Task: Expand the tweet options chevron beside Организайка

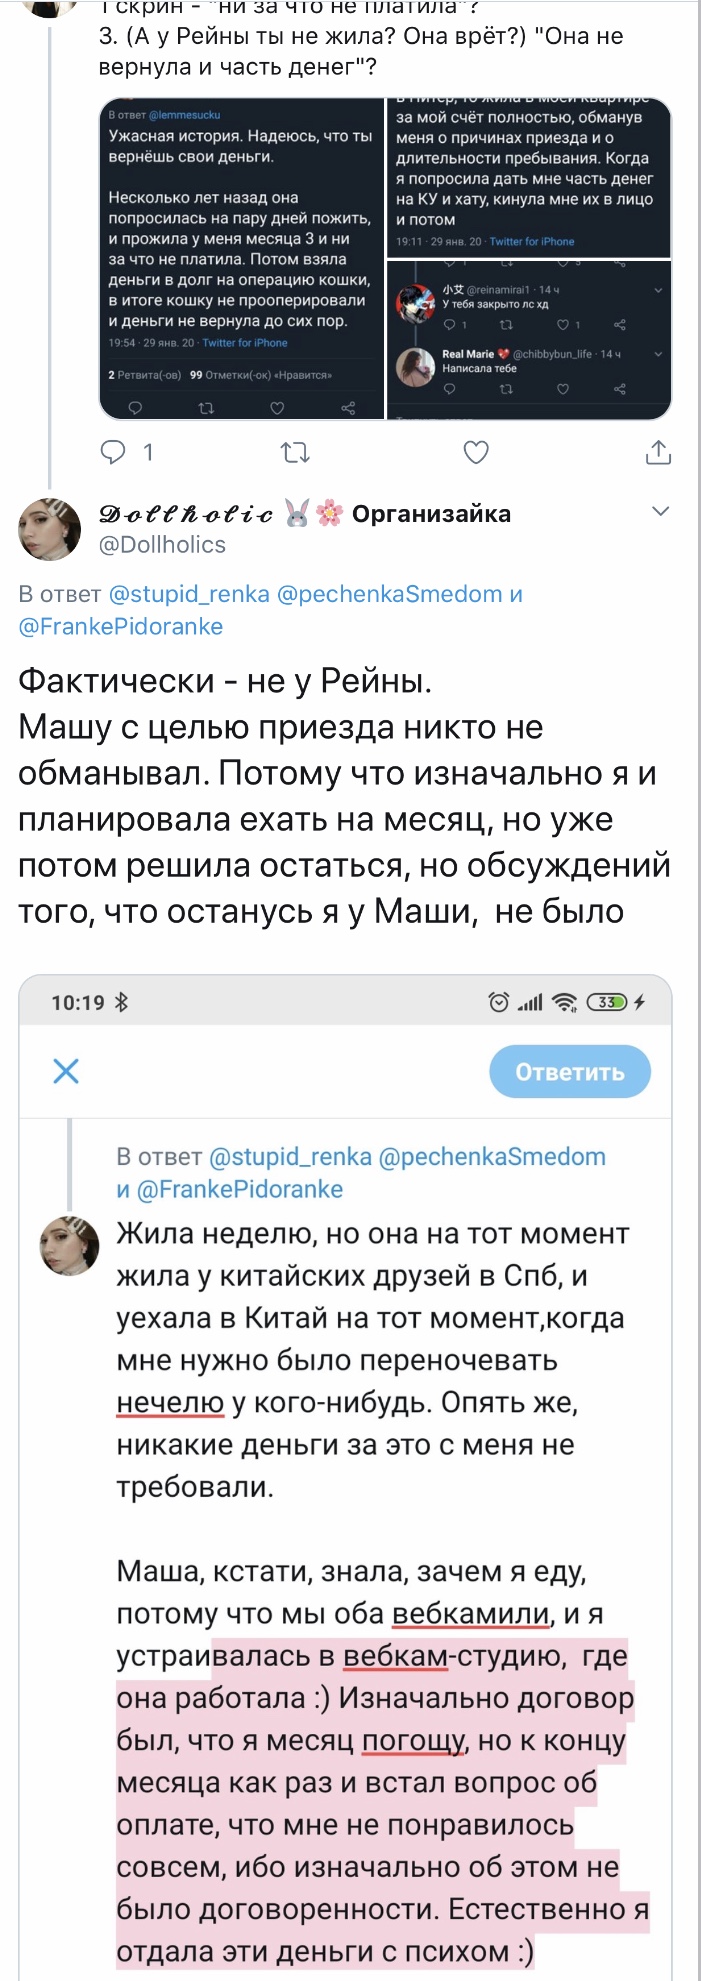Action: pyautogui.click(x=660, y=512)
